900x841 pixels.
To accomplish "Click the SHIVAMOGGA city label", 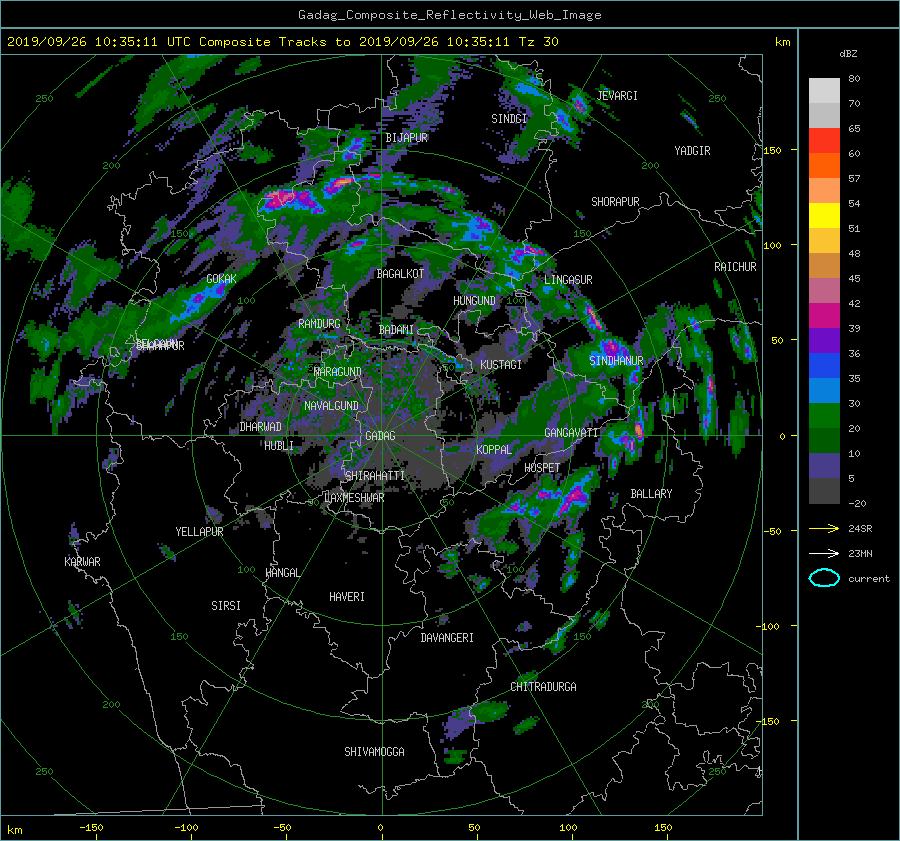I will pos(374,752).
